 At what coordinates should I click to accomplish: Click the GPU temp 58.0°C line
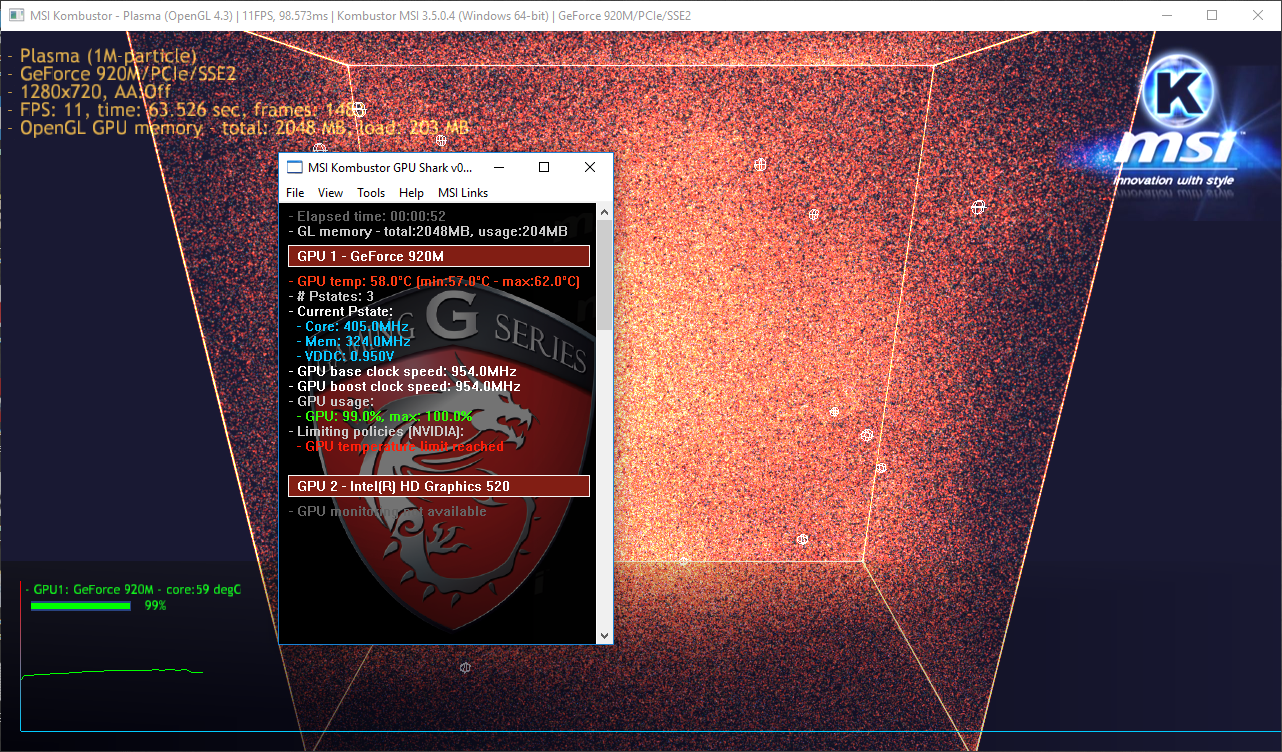[435, 282]
